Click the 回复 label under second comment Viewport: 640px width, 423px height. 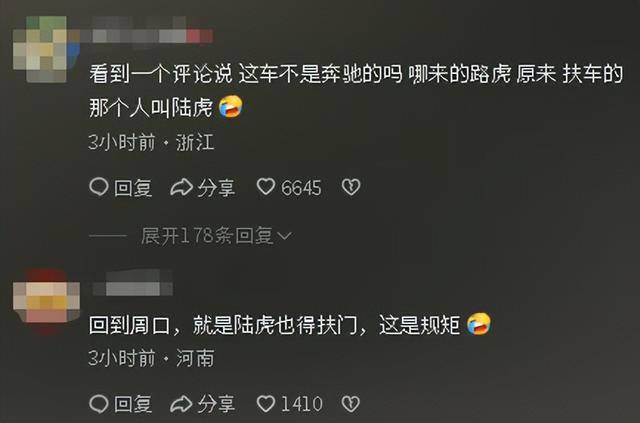pyautogui.click(x=133, y=404)
